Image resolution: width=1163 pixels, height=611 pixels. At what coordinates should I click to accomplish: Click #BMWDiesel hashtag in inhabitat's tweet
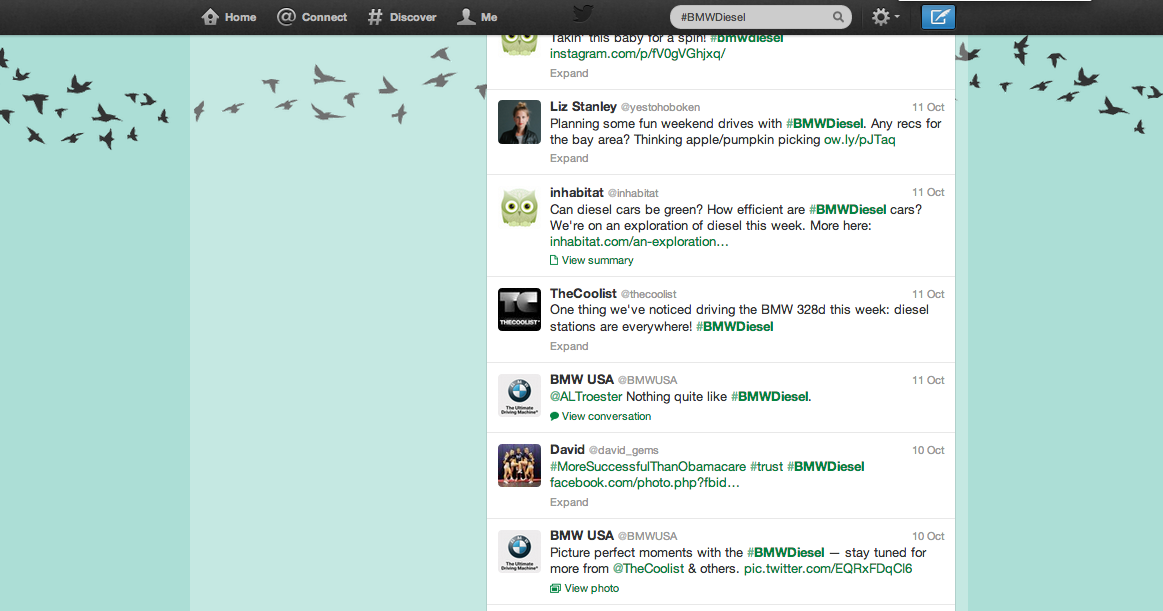(x=848, y=210)
